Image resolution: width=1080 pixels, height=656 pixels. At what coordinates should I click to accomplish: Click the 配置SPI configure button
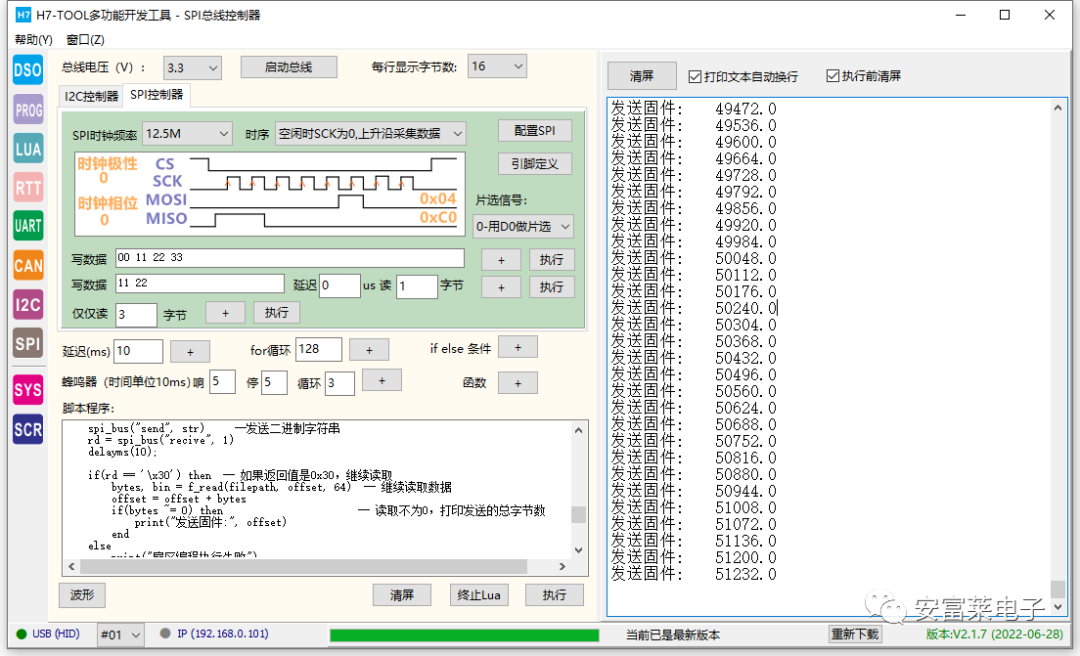click(x=534, y=130)
